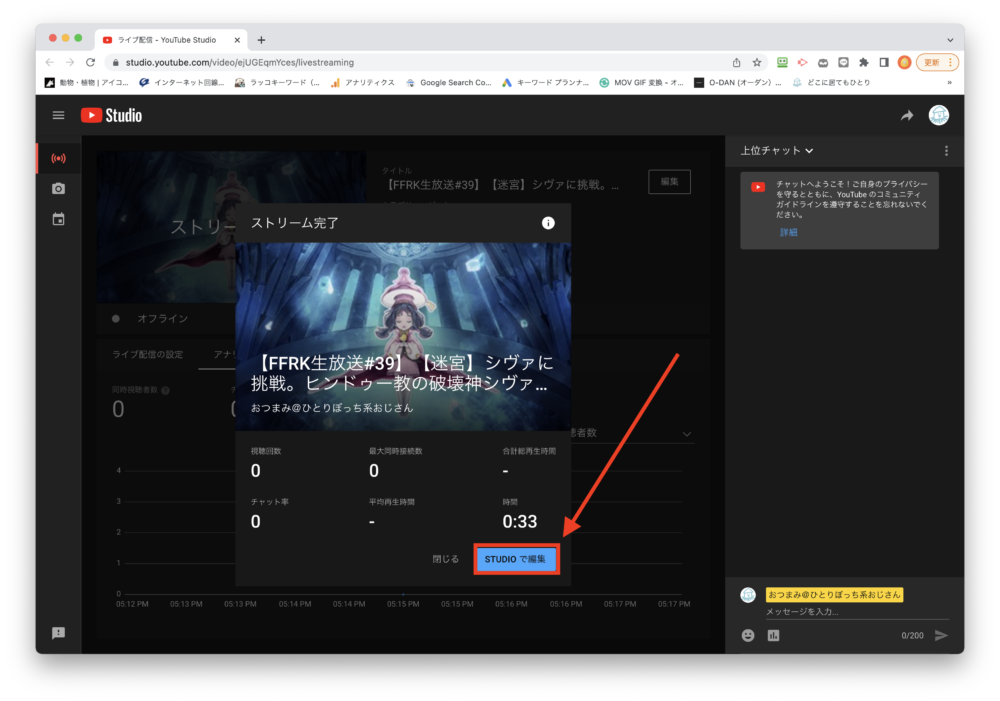The height and width of the screenshot is (701, 1000).
Task: Open the キーワード プランナ... bookmark
Action: (x=545, y=82)
